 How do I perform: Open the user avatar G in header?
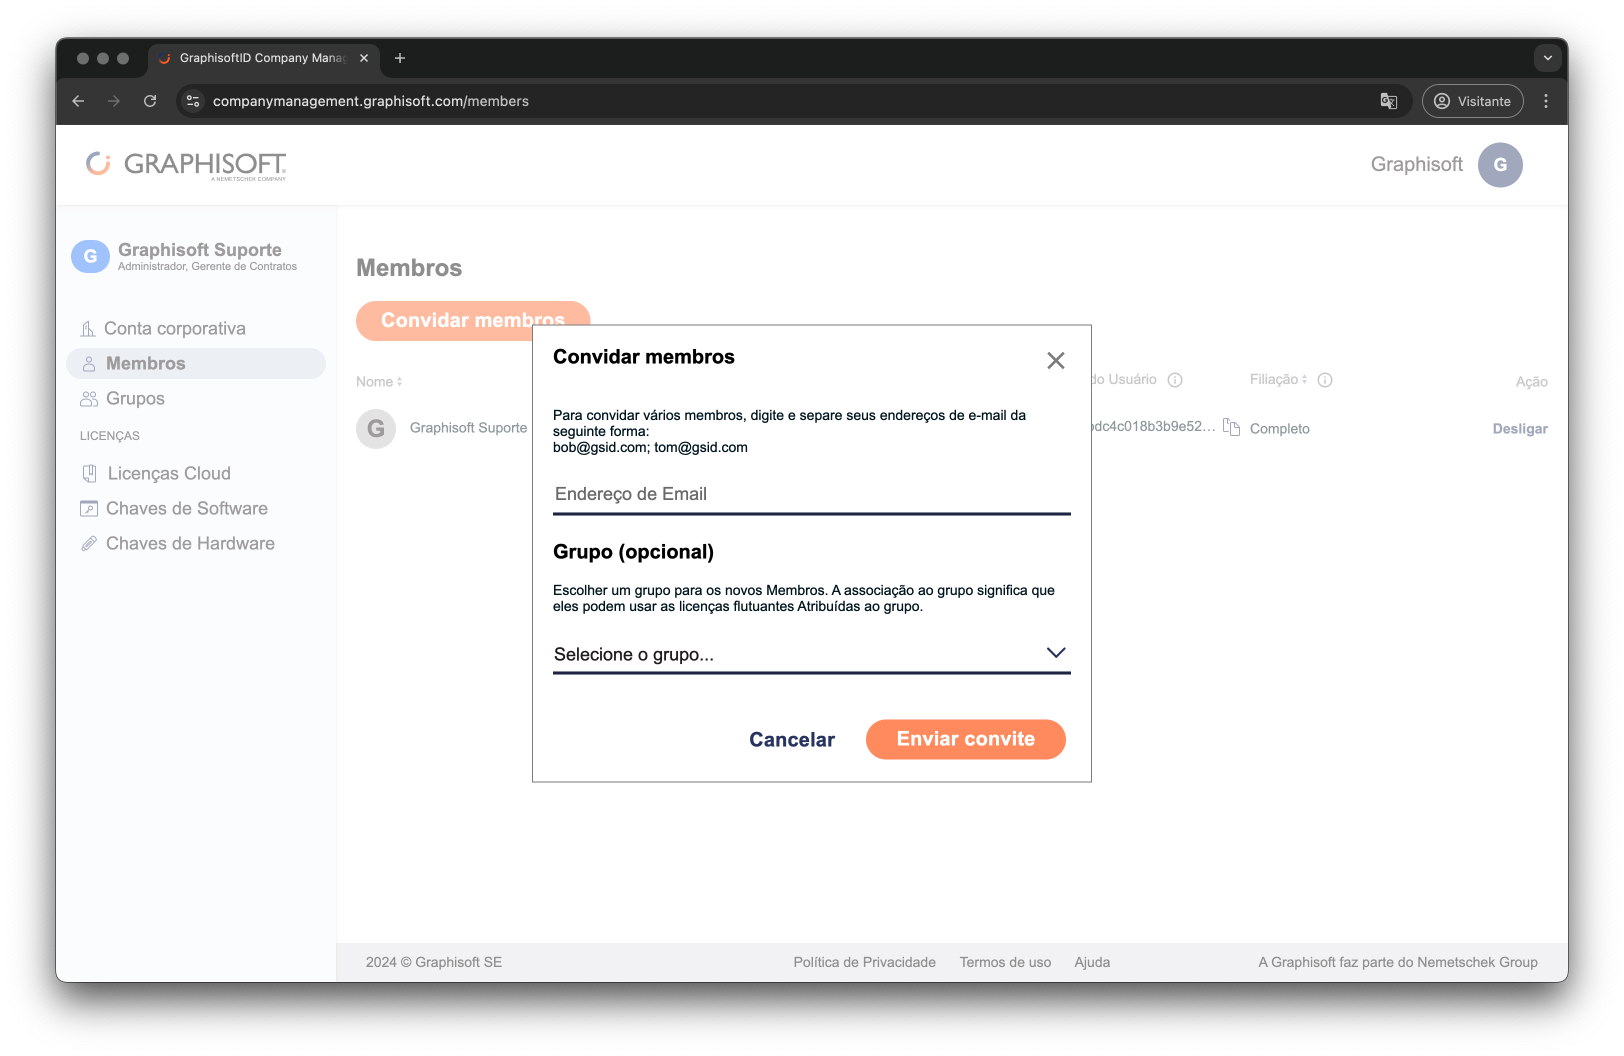(1500, 165)
